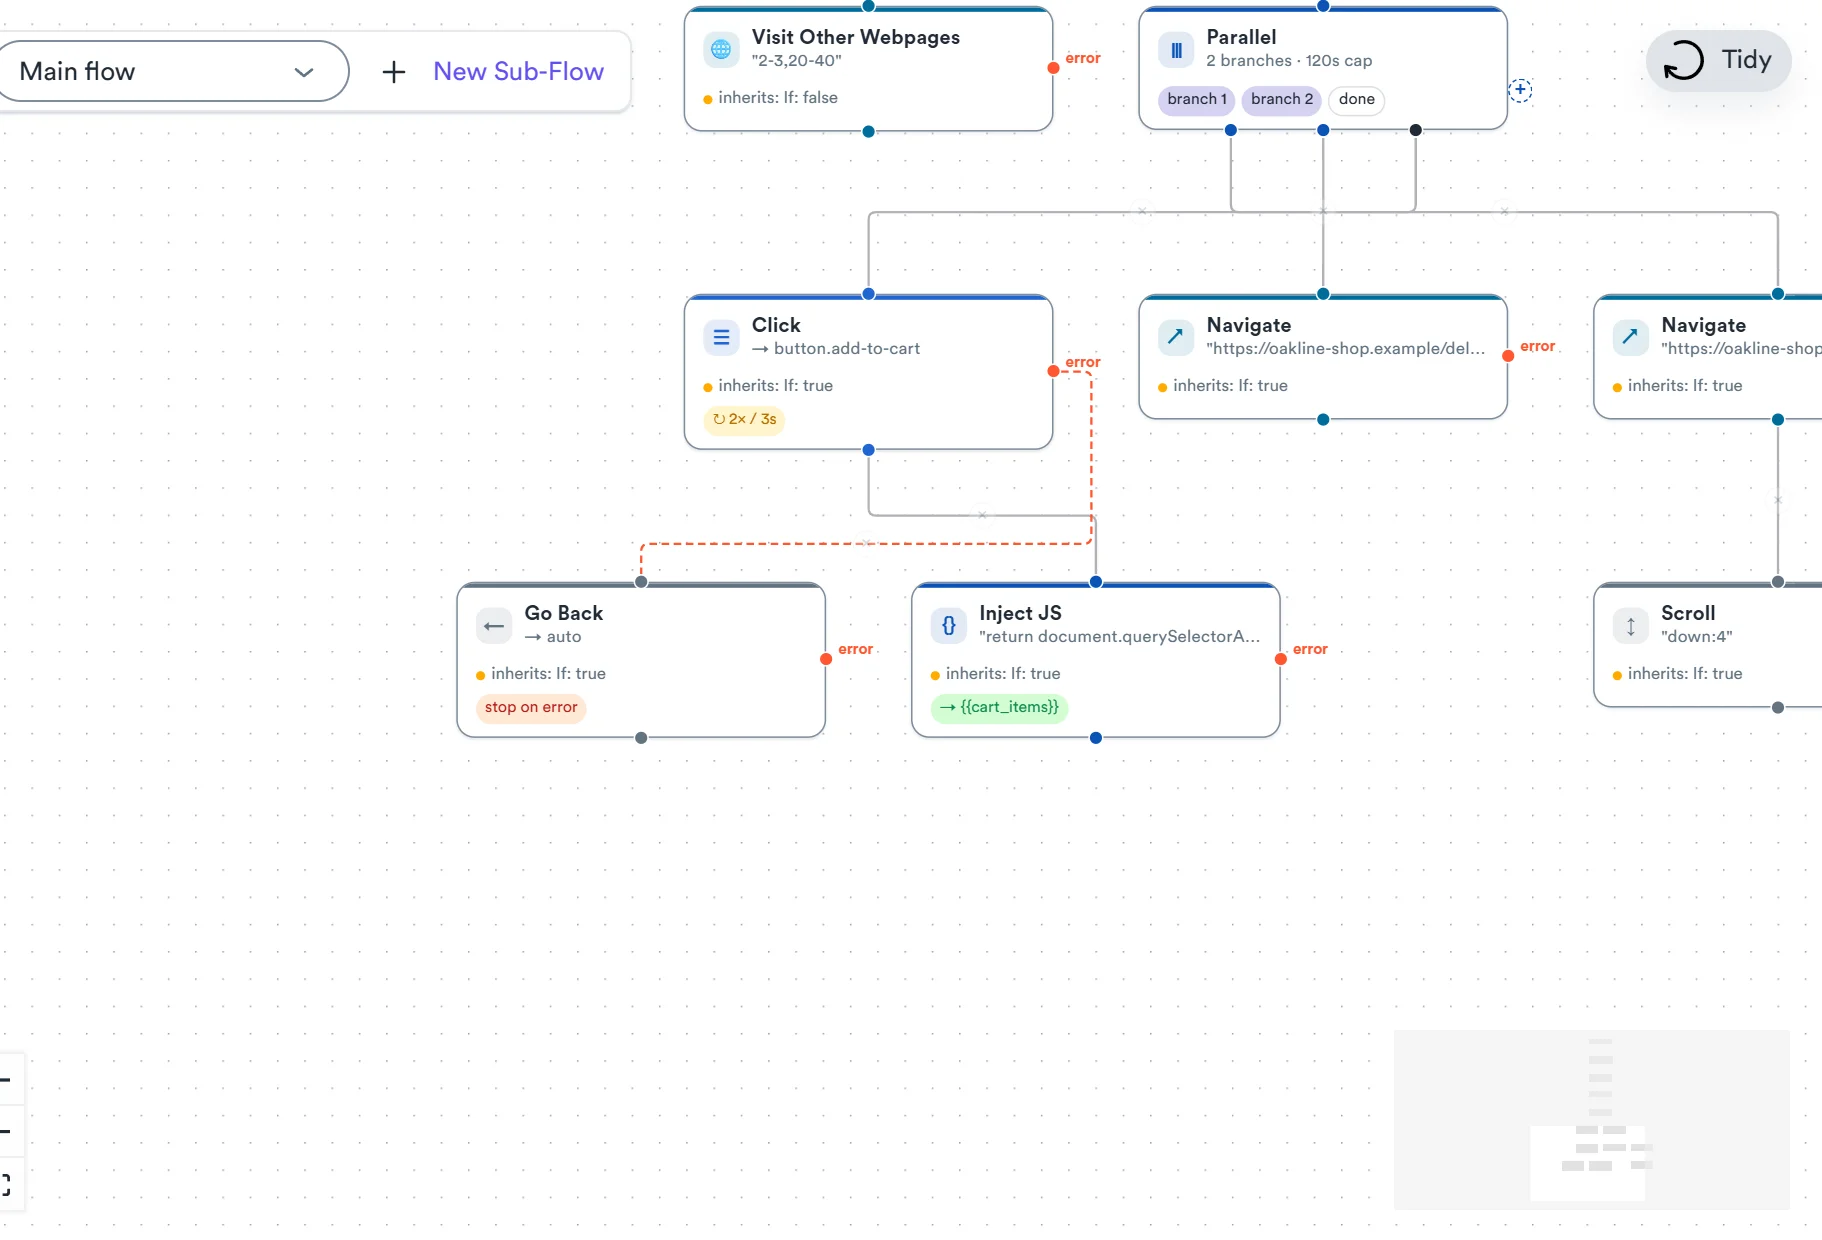The image size is (1822, 1240).
Task: Select the Visit Other Webpages node title
Action: coord(856,37)
